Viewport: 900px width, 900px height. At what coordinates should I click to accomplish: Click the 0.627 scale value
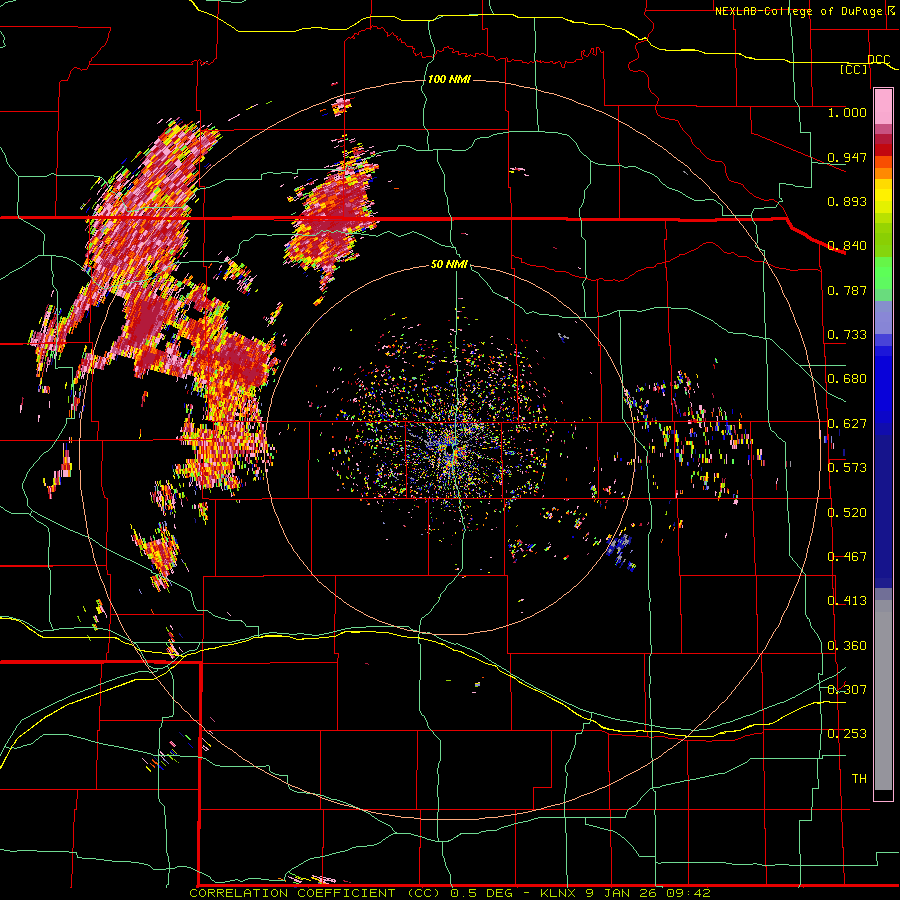coord(847,423)
